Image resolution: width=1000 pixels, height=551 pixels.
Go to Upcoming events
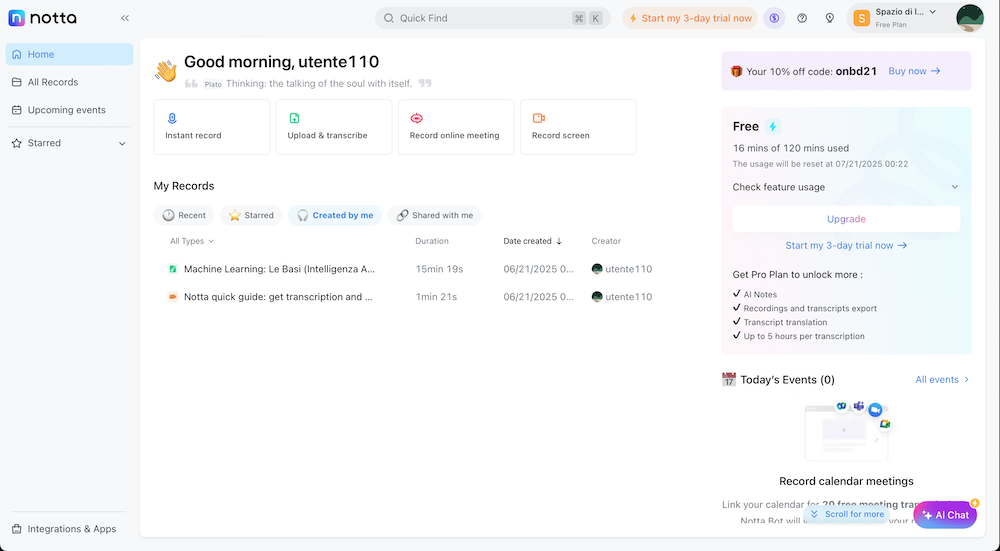70,110
